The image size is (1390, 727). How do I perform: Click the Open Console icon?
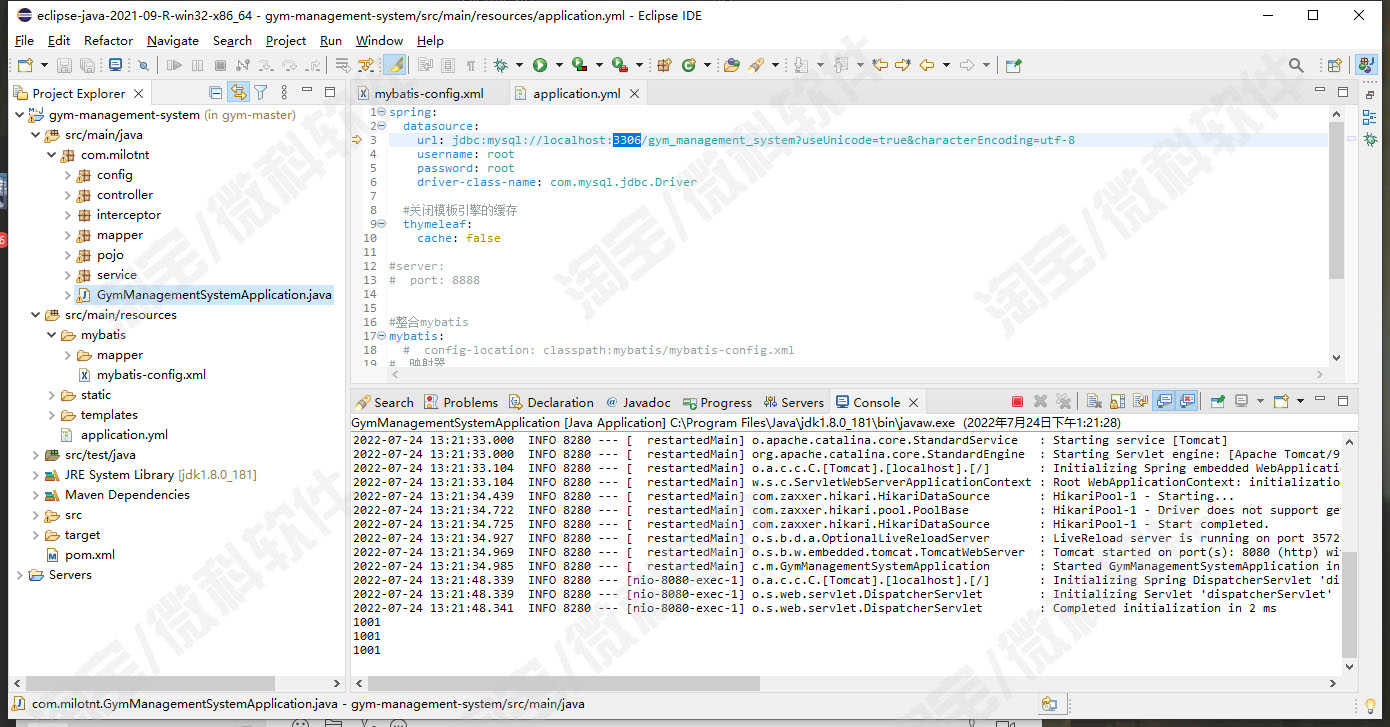(1281, 402)
